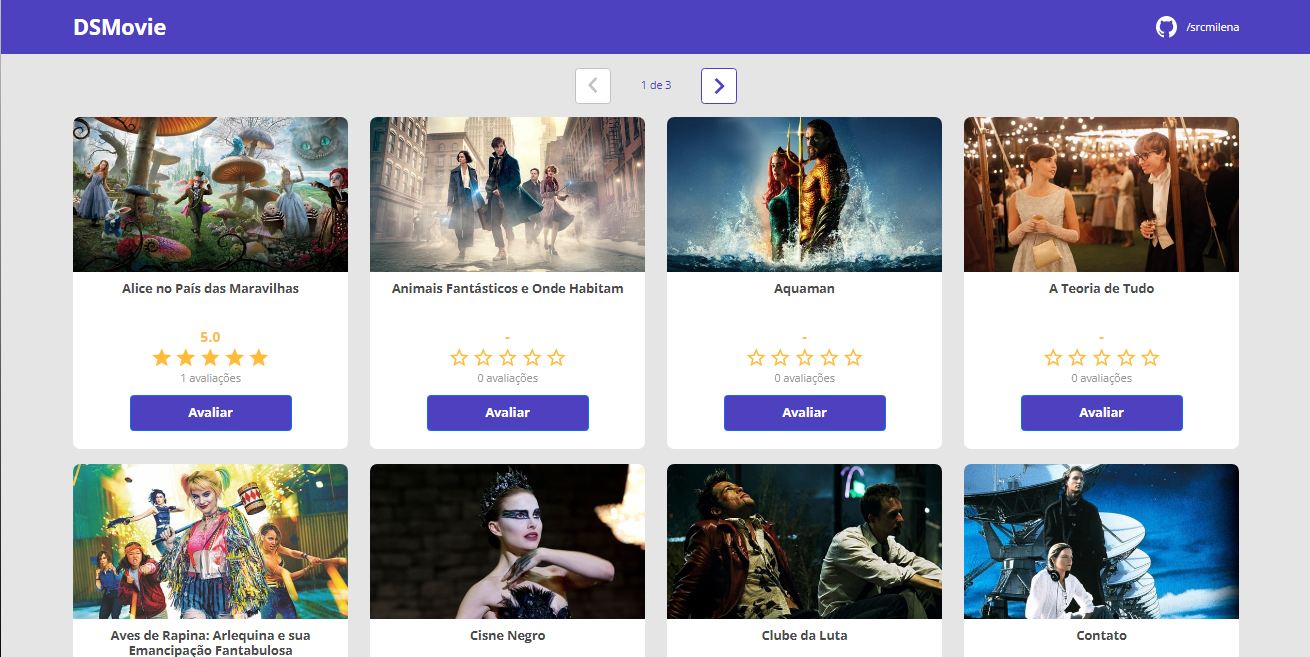This screenshot has height=657, width=1310.
Task: Click the 'Cisne Negro' title text
Action: tap(507, 636)
